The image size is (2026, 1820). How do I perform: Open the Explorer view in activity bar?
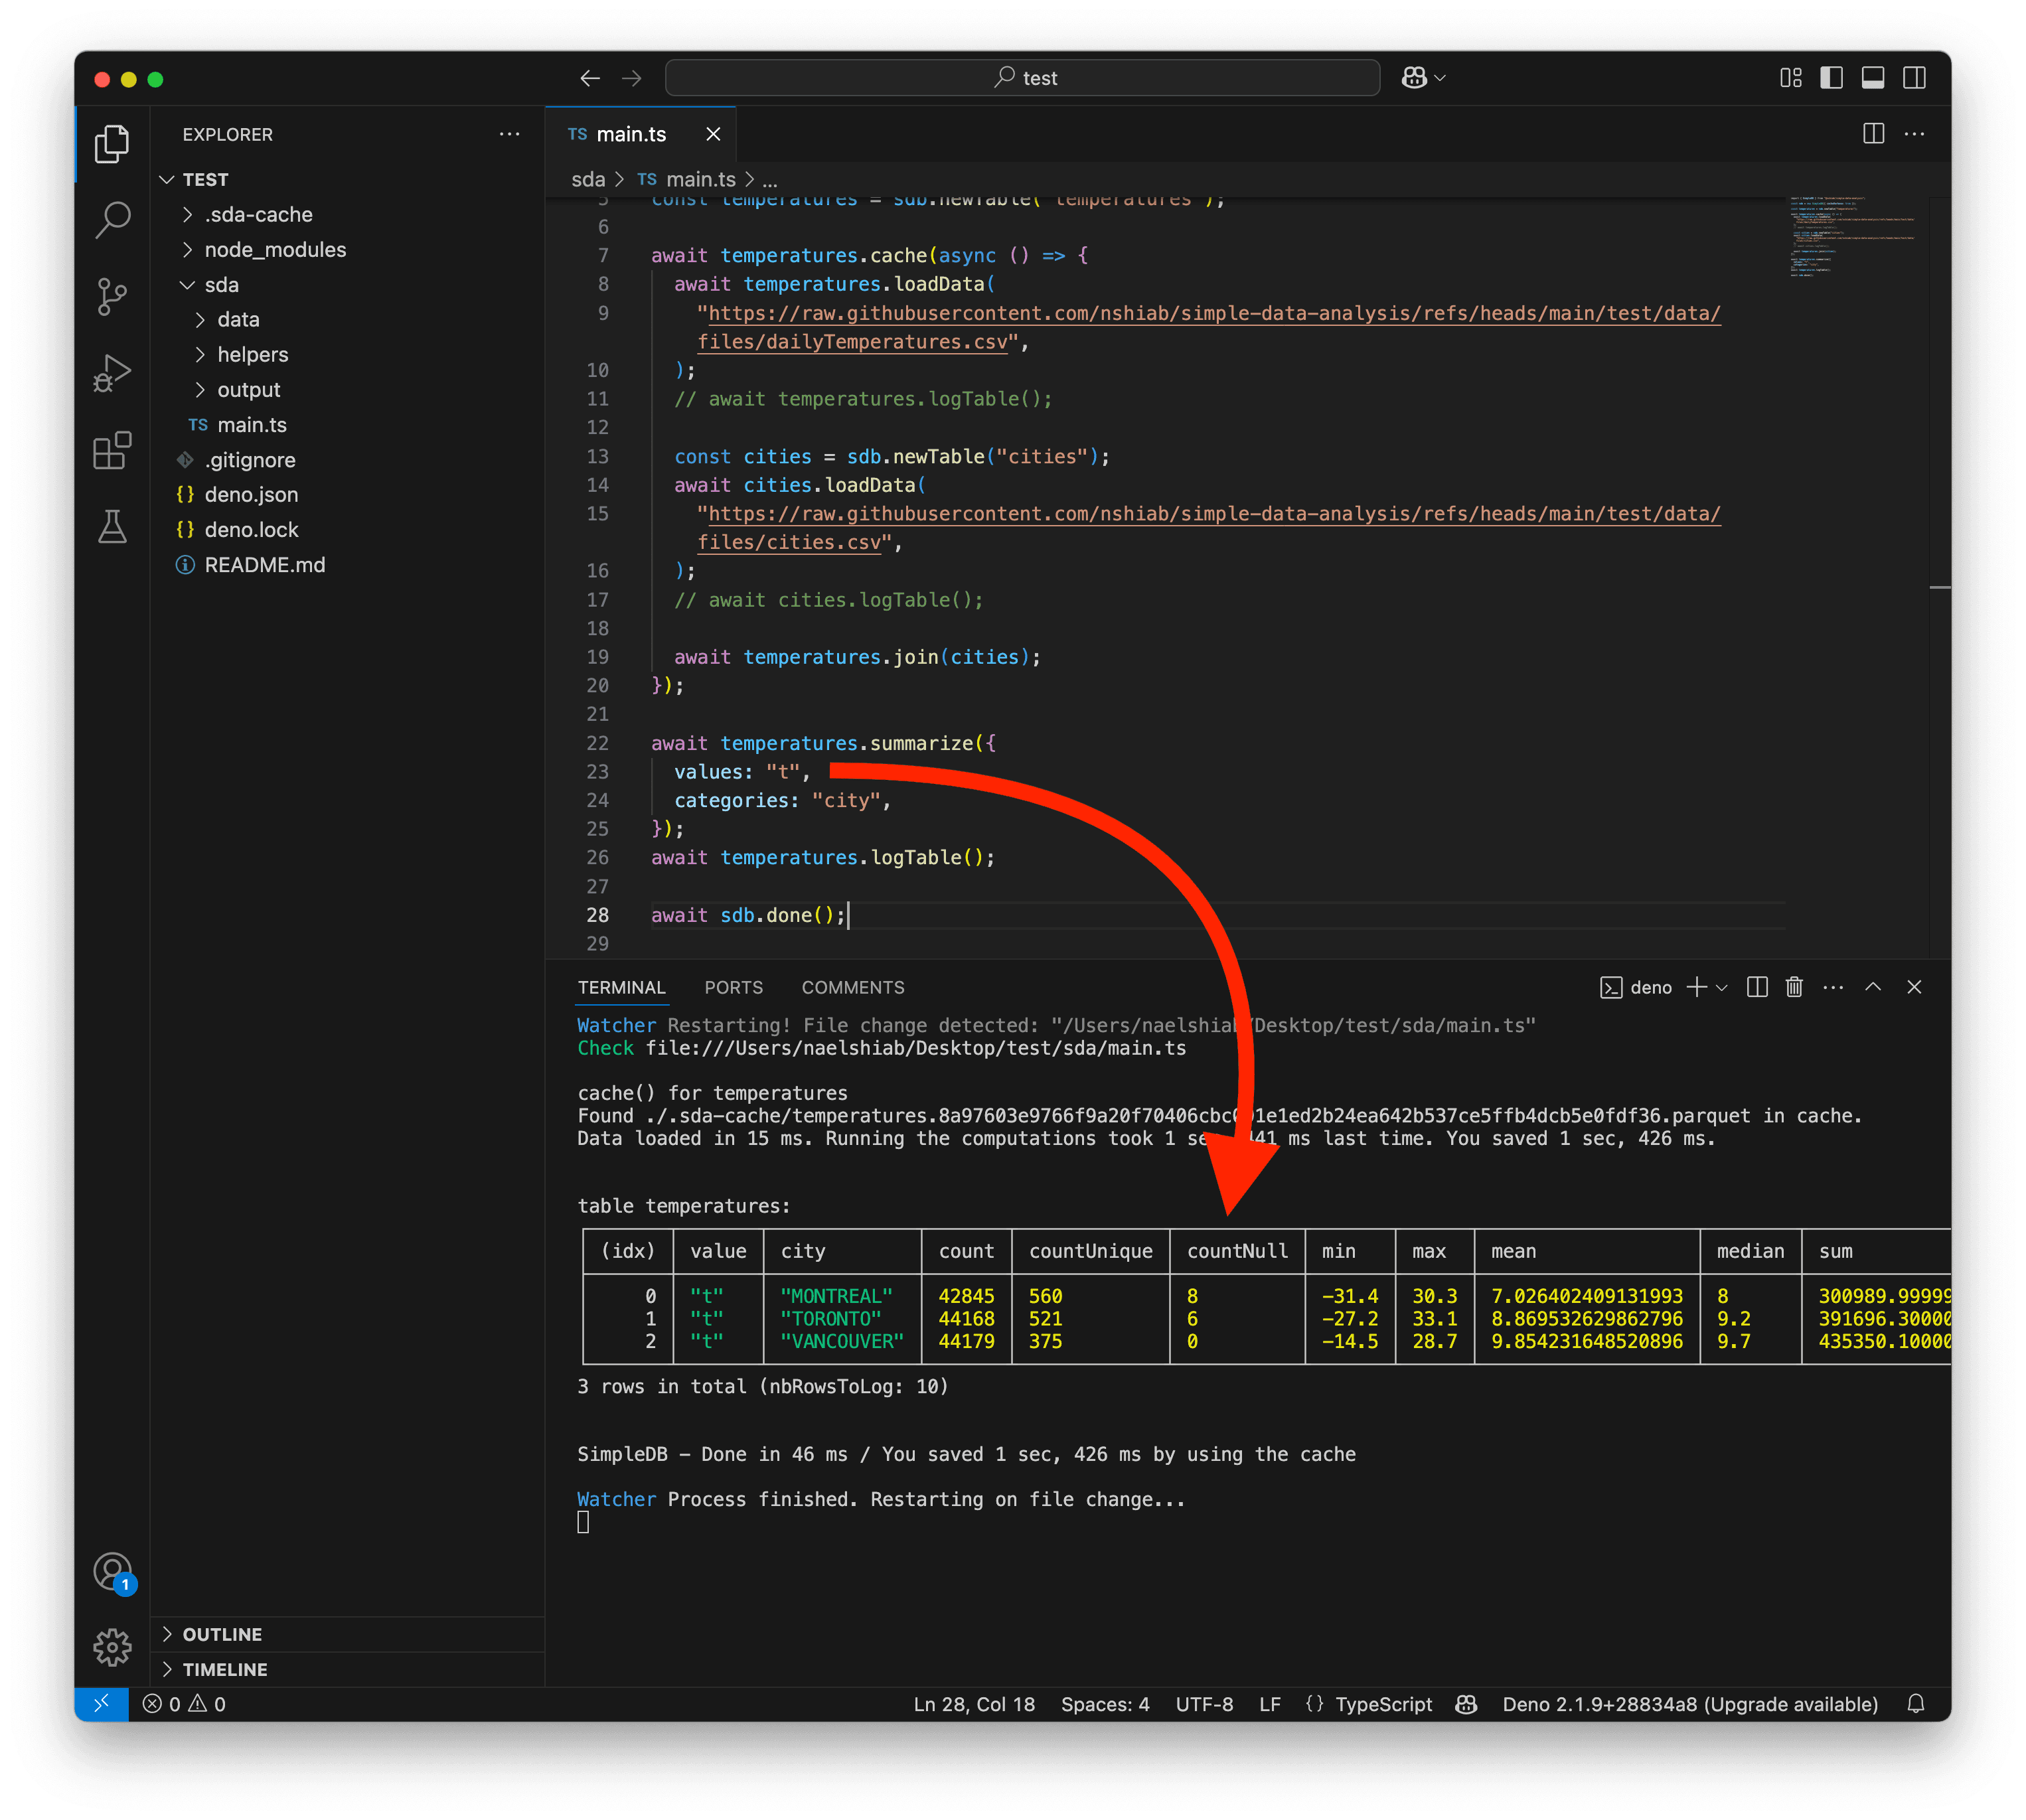tap(112, 144)
